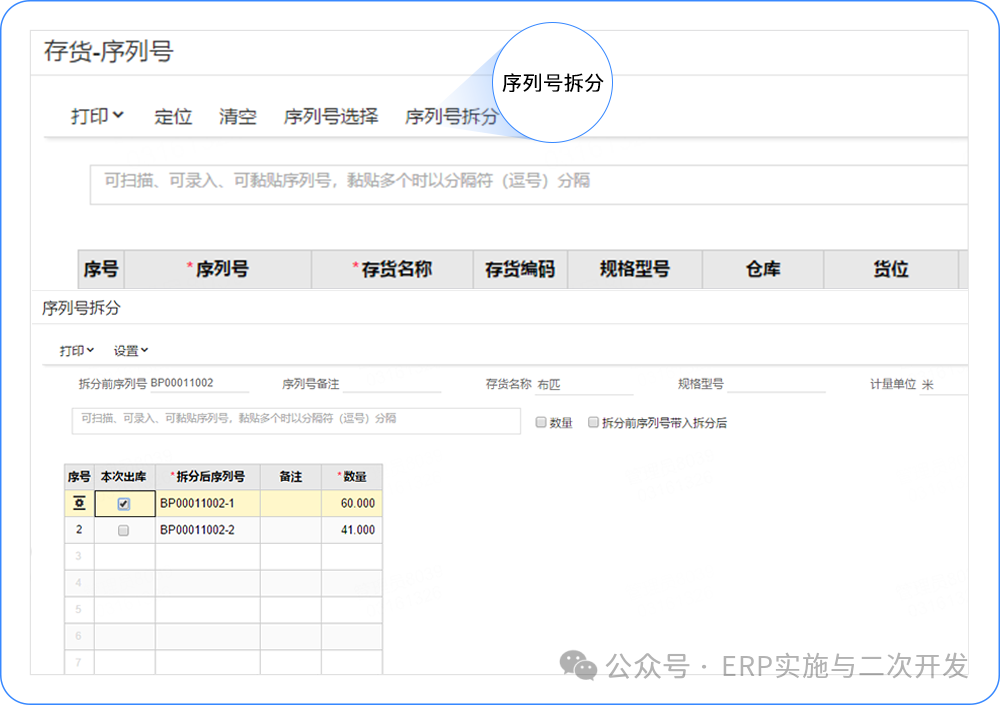Click the WeChat logo in the watermark
The width and height of the screenshot is (1000, 706).
(578, 665)
